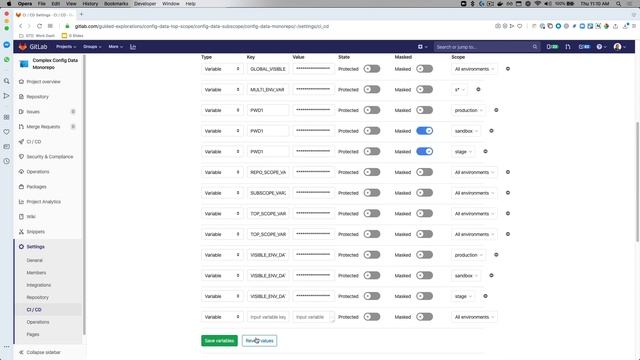This screenshot has height=360, width=640.
Task: Click the Input variable key field
Action: [268, 317]
